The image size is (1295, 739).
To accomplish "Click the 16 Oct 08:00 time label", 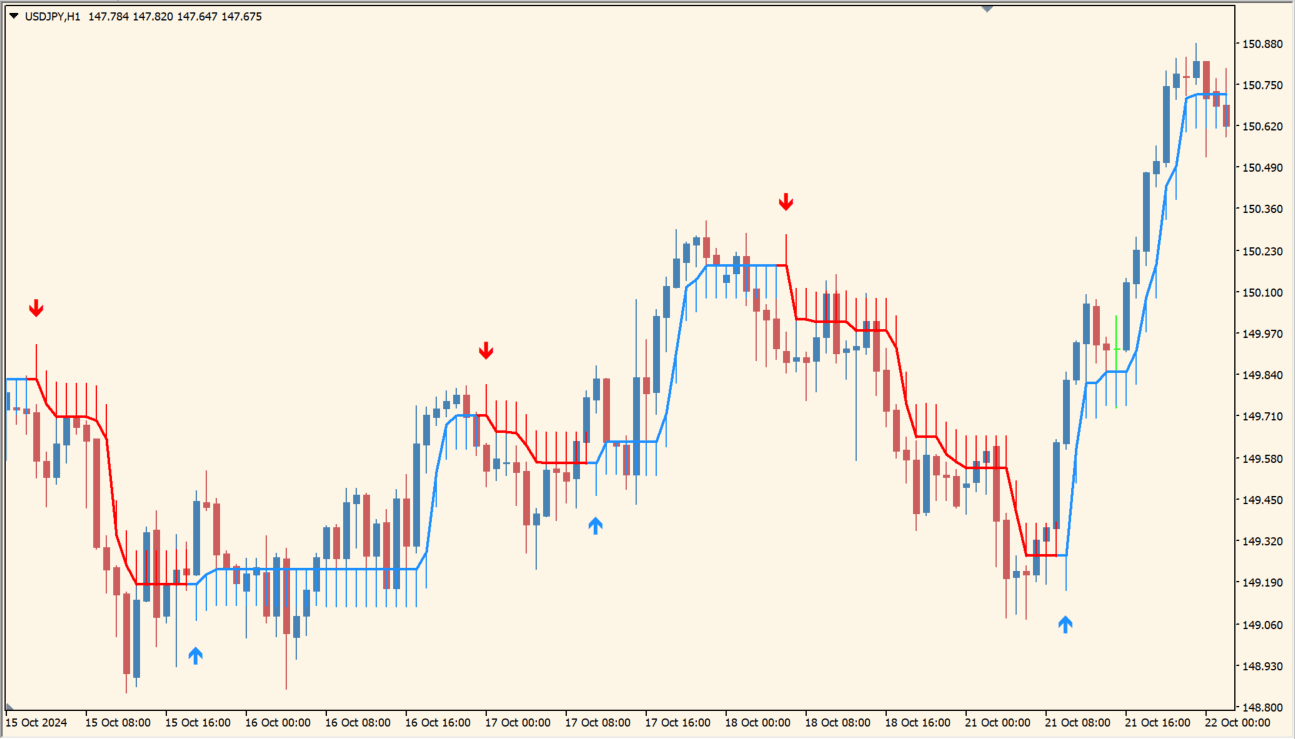I will click(358, 722).
